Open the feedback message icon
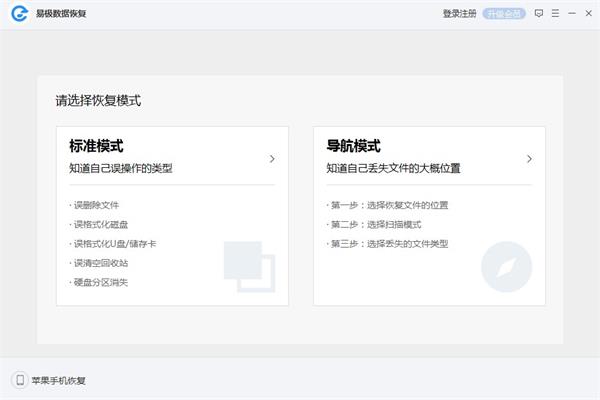600x400 pixels. tap(539, 13)
